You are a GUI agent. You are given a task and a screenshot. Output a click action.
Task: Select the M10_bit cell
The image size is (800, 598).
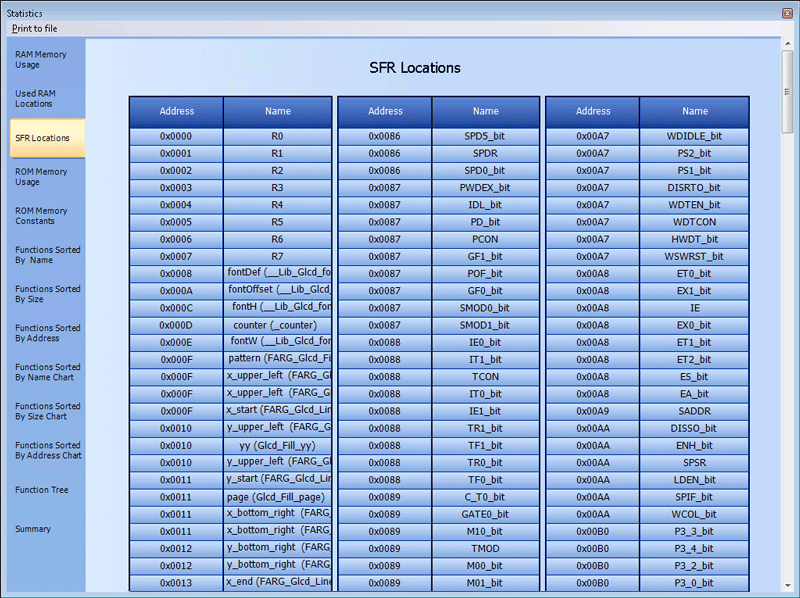(x=485, y=532)
